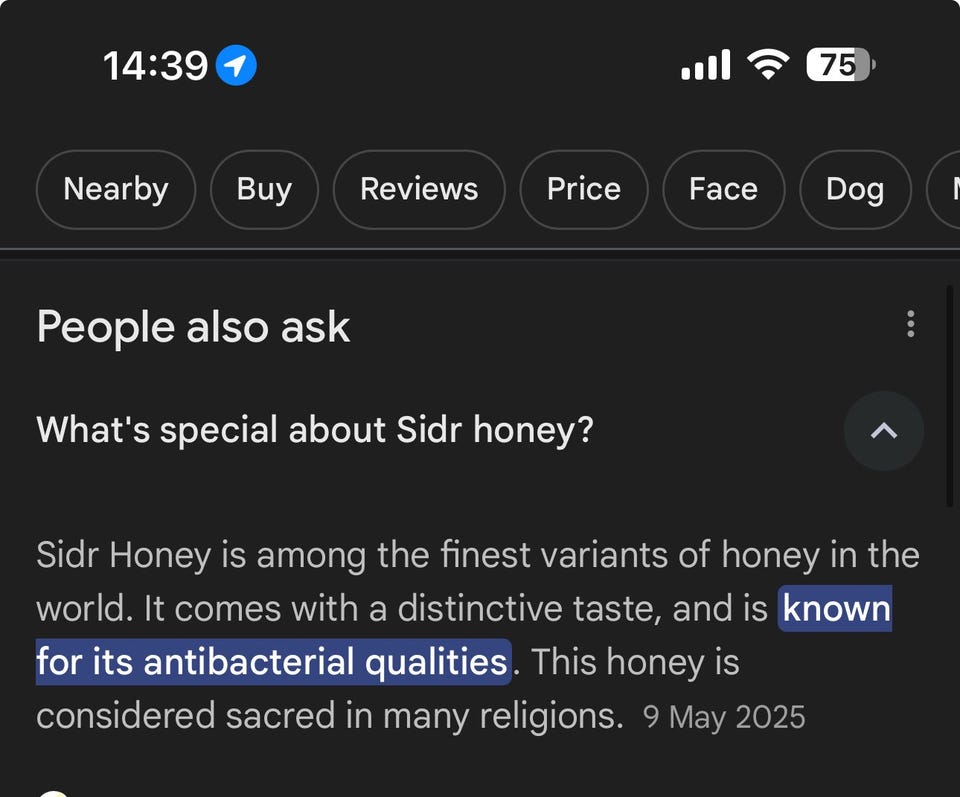The height and width of the screenshot is (797, 960).
Task: Switch to the Reviews filter chip
Action: (419, 189)
